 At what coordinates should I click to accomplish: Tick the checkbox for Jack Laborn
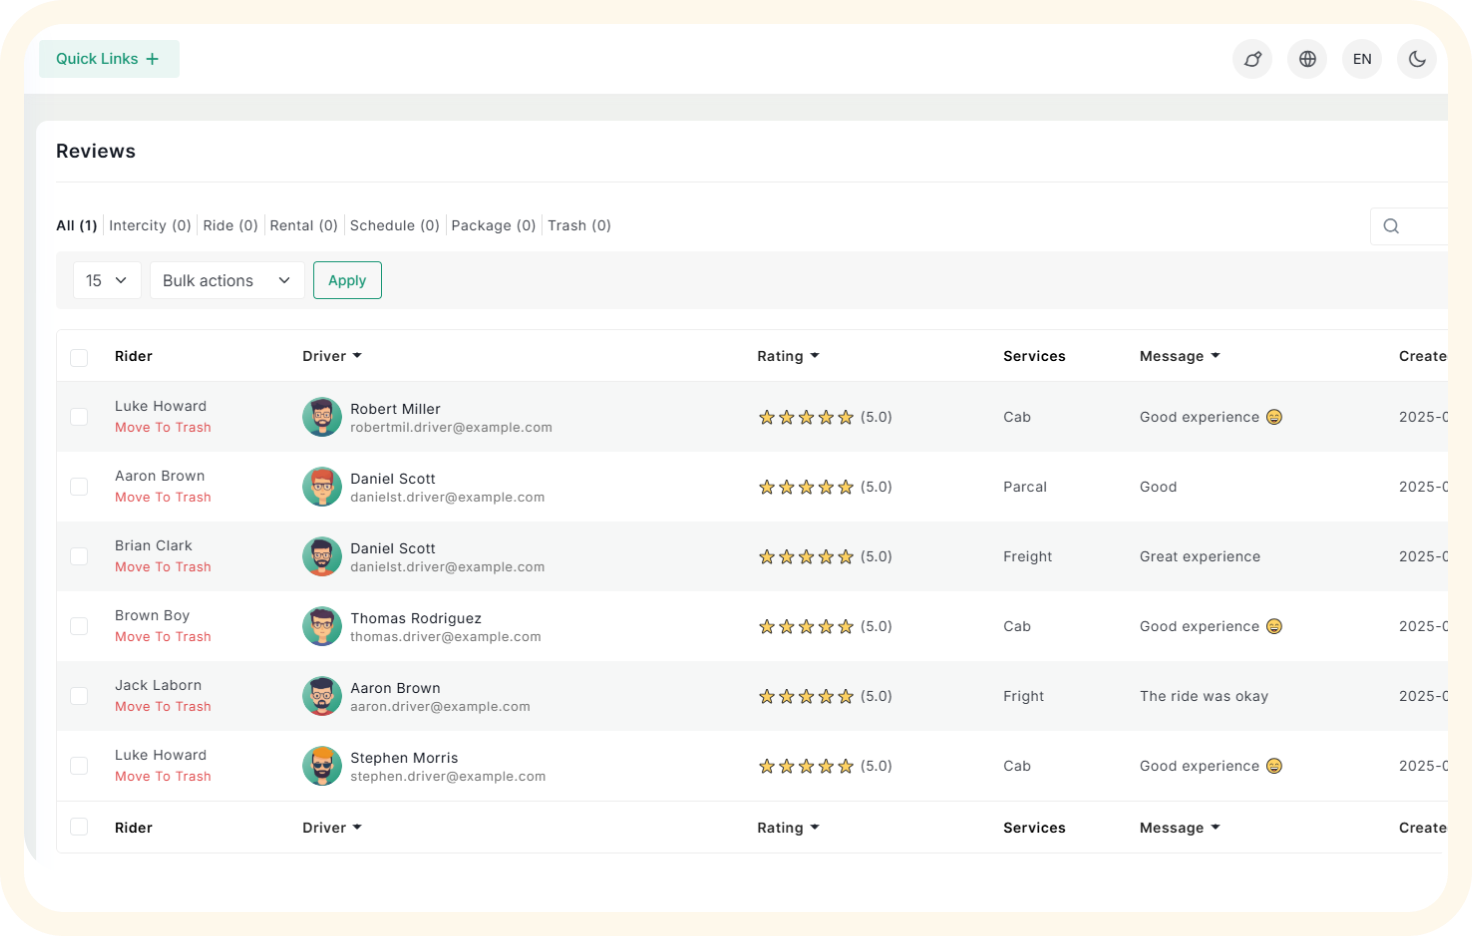pyautogui.click(x=79, y=696)
